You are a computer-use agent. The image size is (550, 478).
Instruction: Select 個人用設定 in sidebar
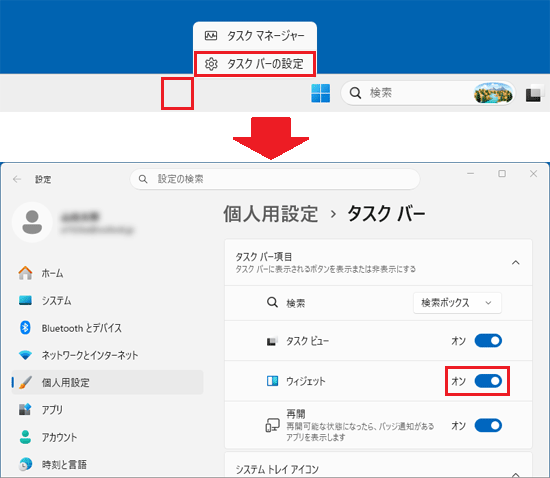pyautogui.click(x=107, y=382)
